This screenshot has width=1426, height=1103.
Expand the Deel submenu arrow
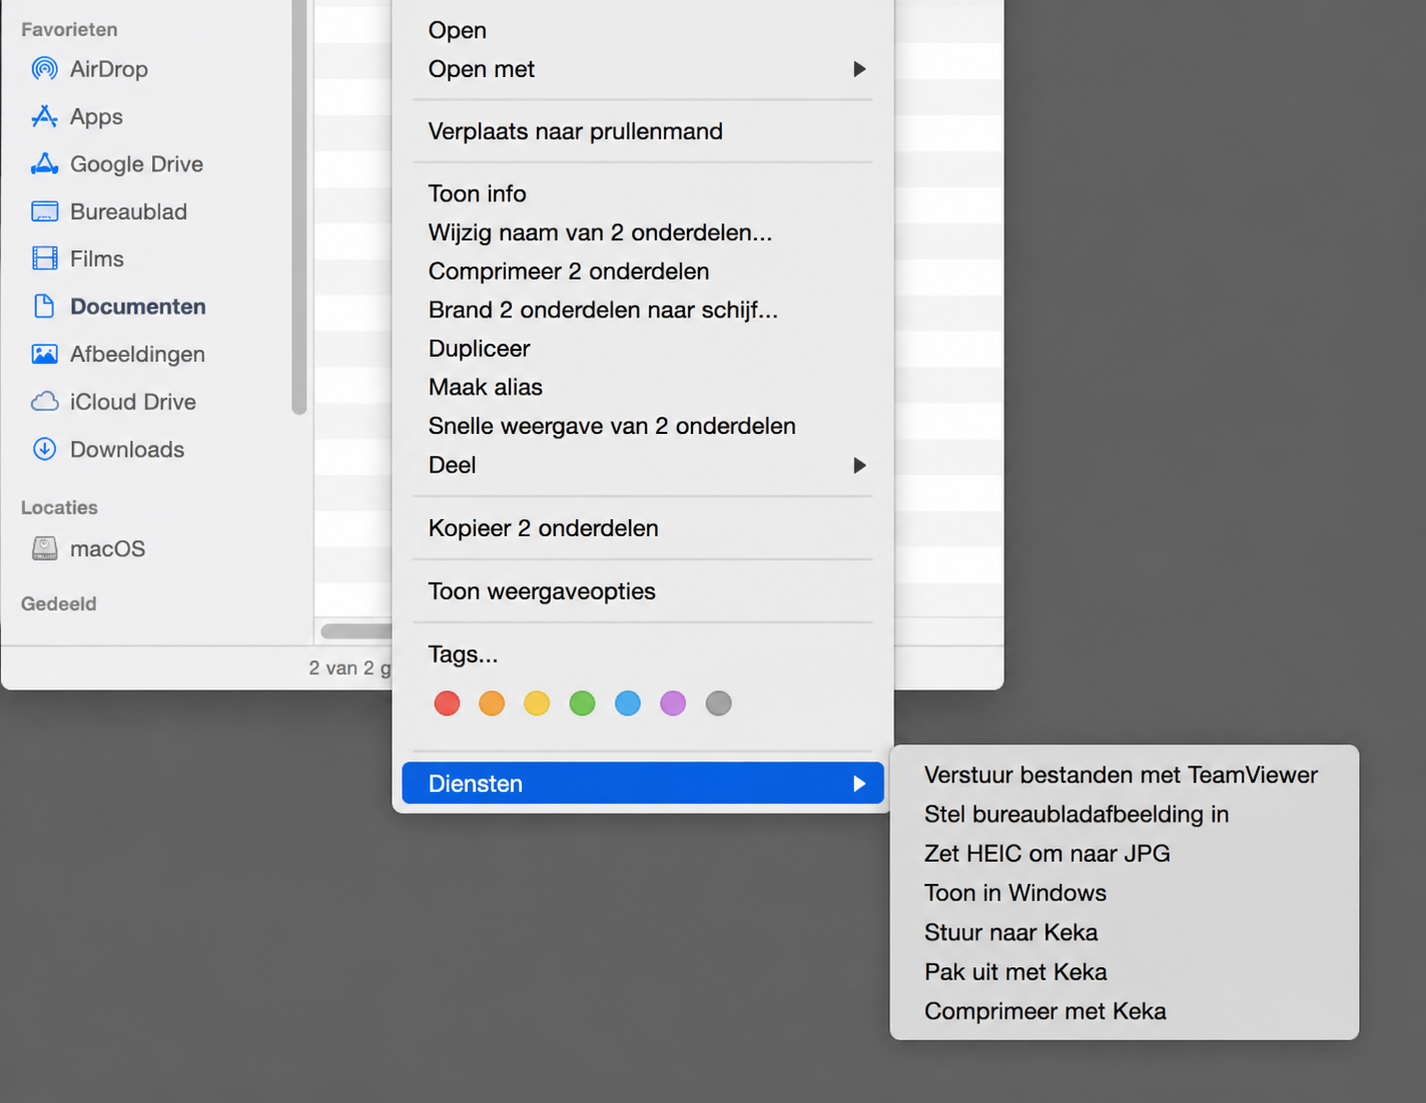859,465
